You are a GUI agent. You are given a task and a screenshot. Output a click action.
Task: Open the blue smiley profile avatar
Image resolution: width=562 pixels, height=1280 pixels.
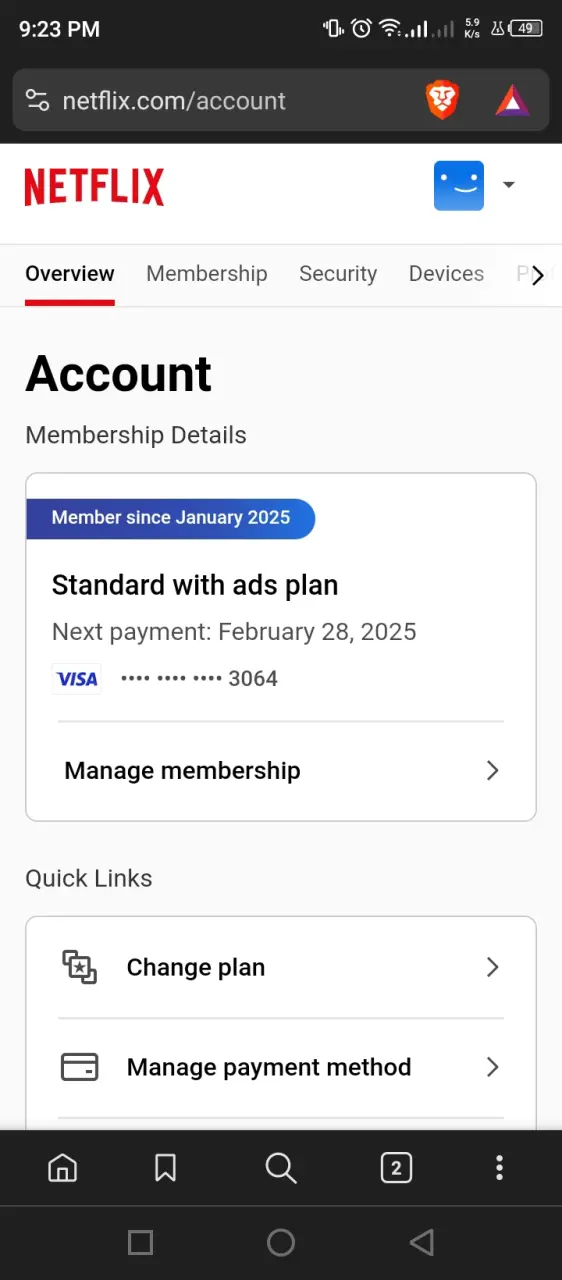[x=459, y=186]
